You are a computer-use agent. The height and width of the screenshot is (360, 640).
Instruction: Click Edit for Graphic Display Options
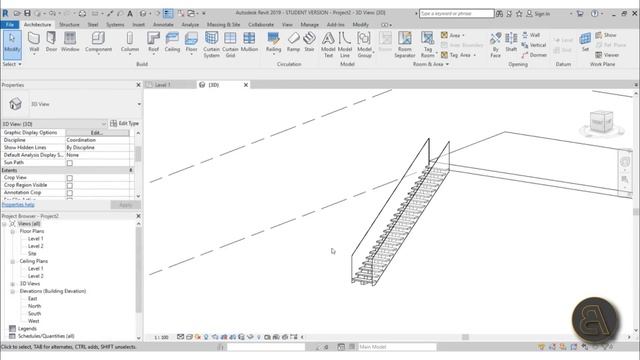pyautogui.click(x=97, y=133)
